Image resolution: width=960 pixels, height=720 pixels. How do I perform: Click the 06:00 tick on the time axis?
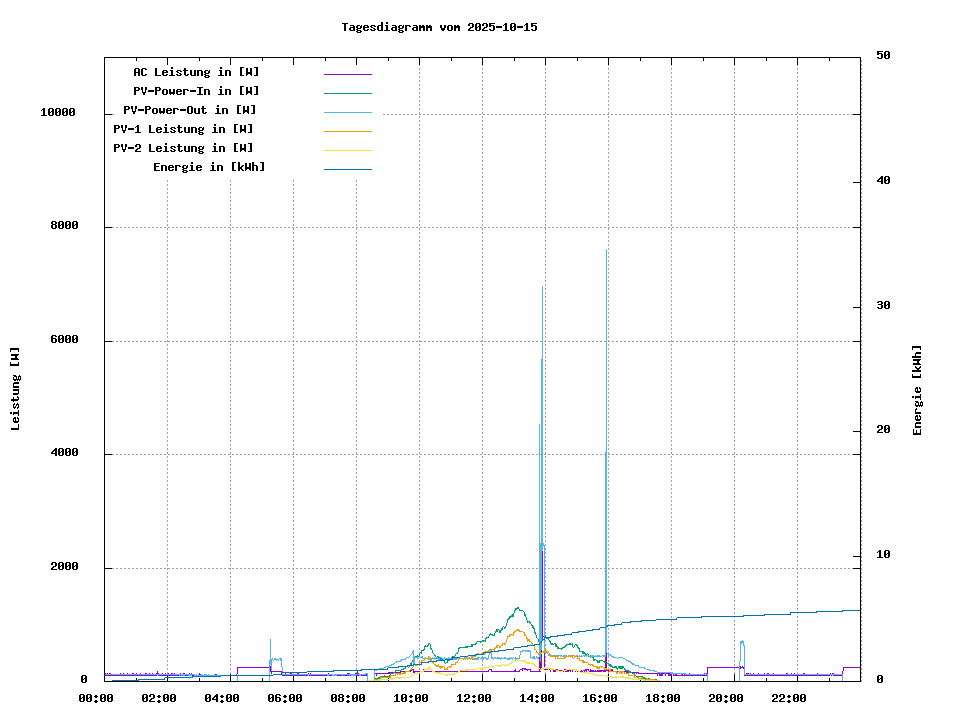pos(285,698)
